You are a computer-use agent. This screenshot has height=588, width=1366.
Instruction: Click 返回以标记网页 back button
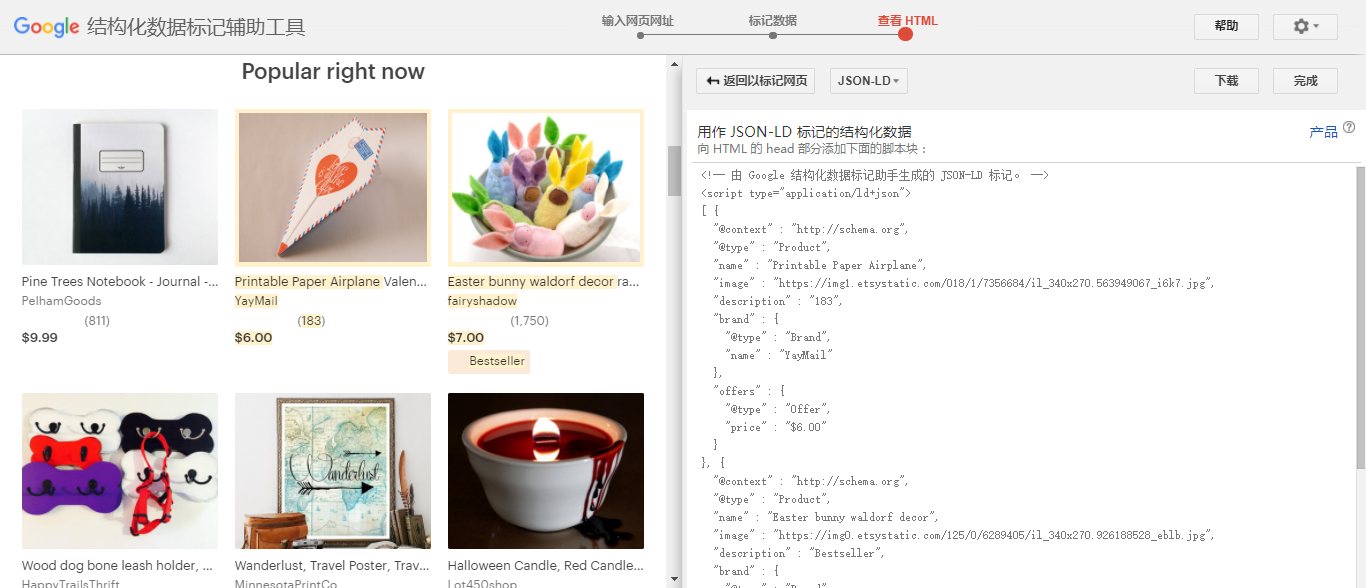point(755,81)
